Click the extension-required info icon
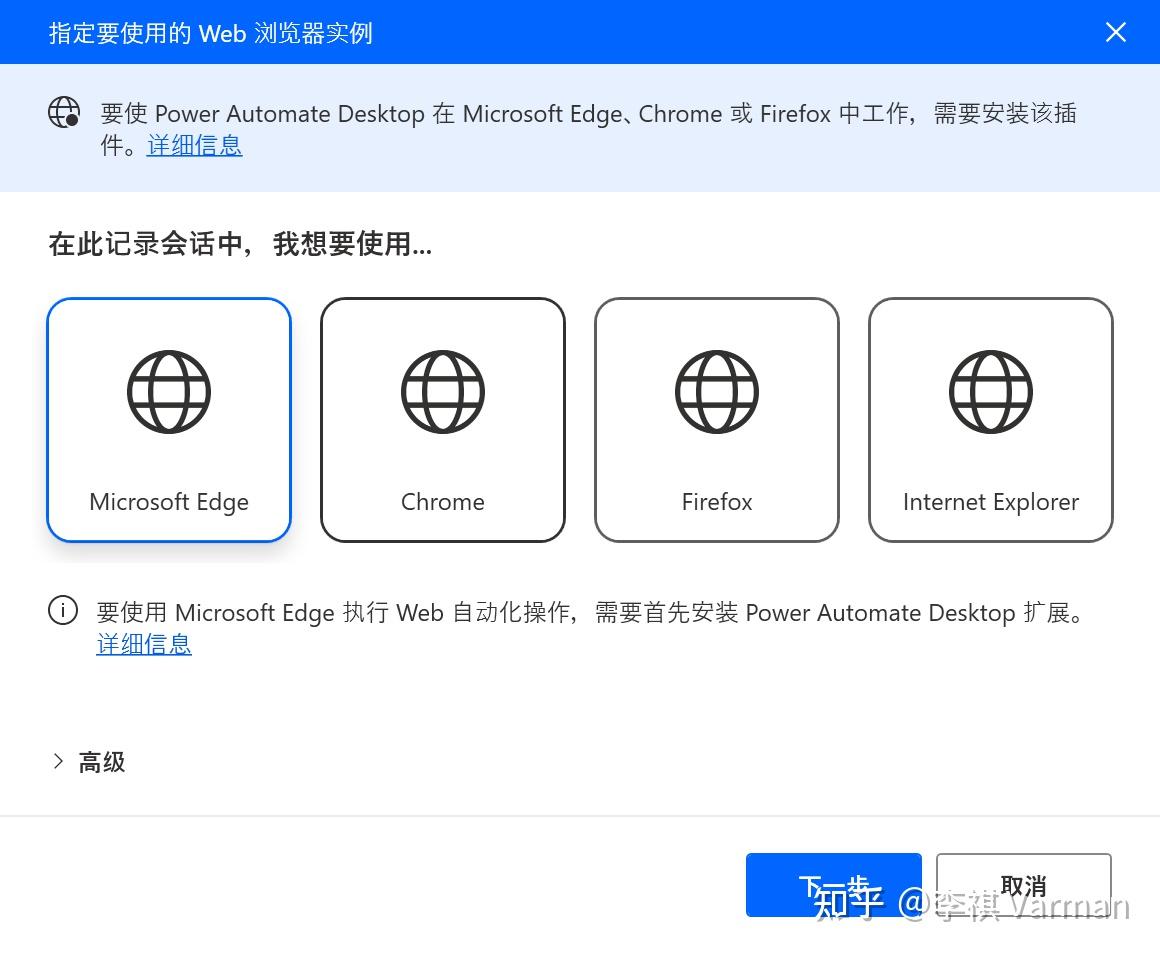Screen dimensions: 1160x953 [x=62, y=610]
